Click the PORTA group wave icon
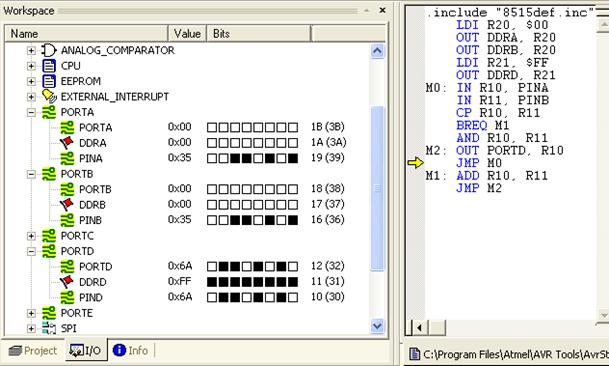 point(49,112)
